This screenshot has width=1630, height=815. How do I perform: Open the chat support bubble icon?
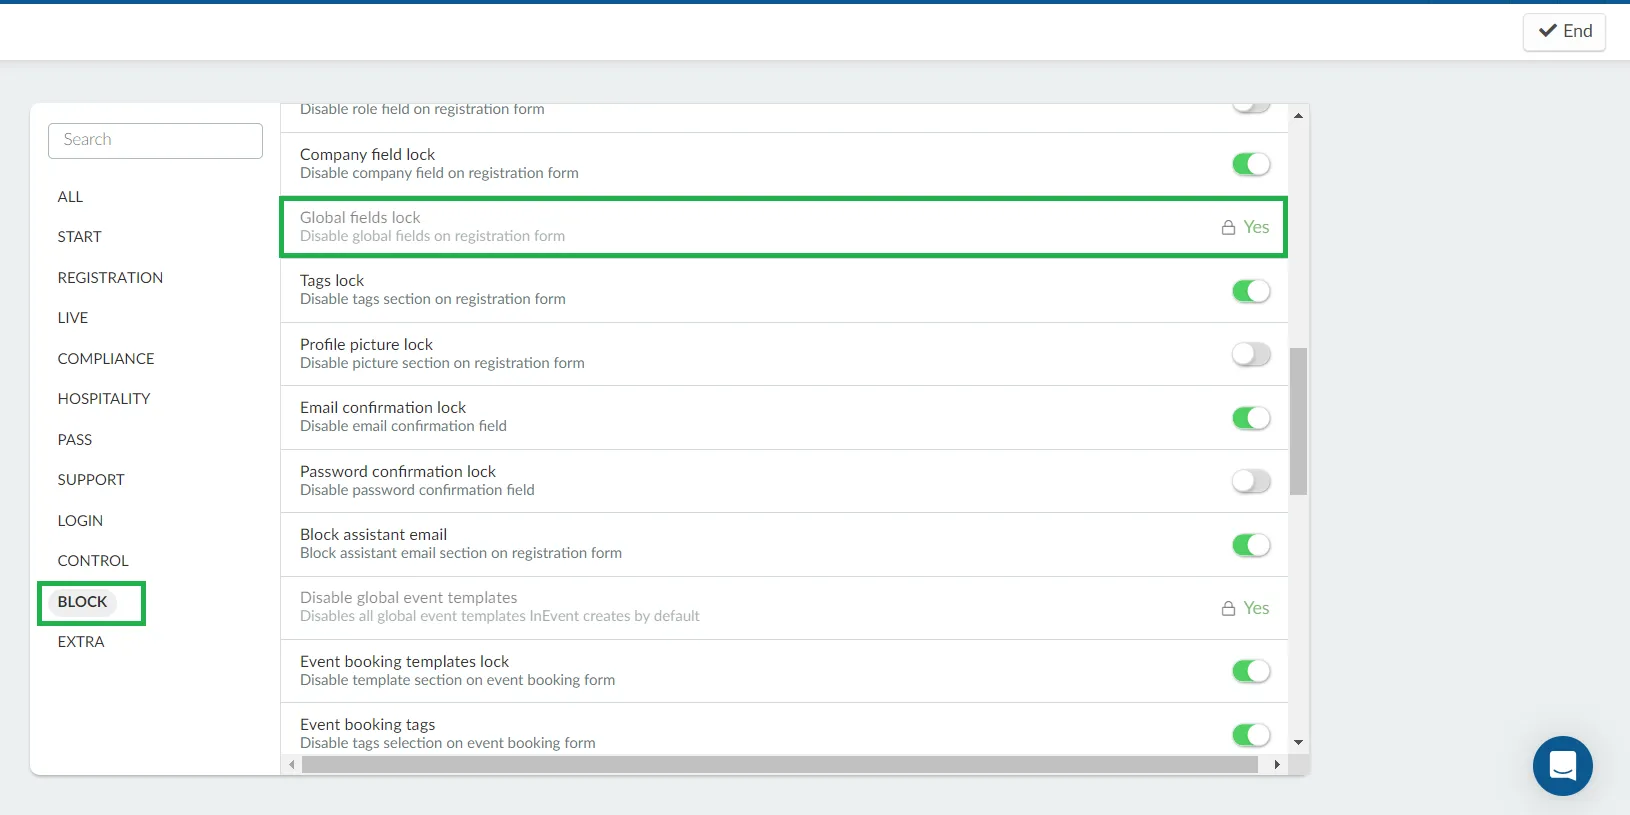pos(1562,766)
